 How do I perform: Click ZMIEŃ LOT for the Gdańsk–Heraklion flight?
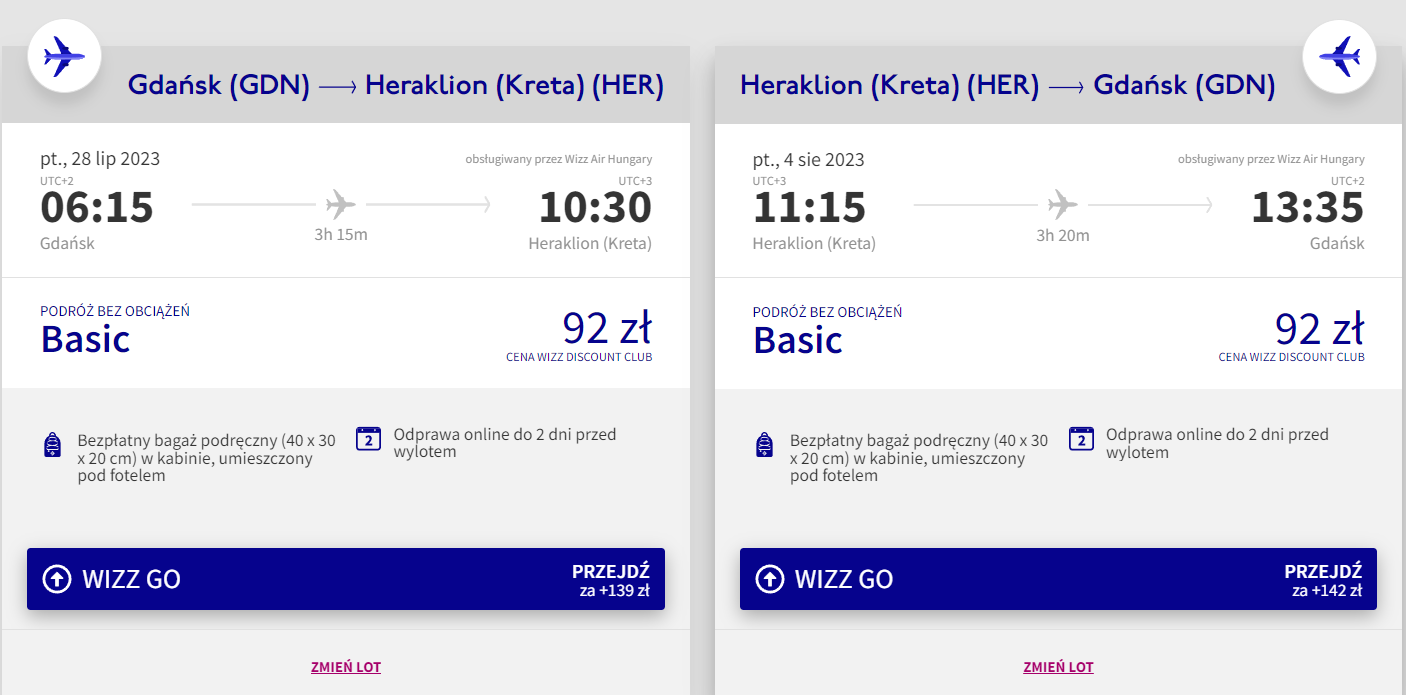coord(346,667)
